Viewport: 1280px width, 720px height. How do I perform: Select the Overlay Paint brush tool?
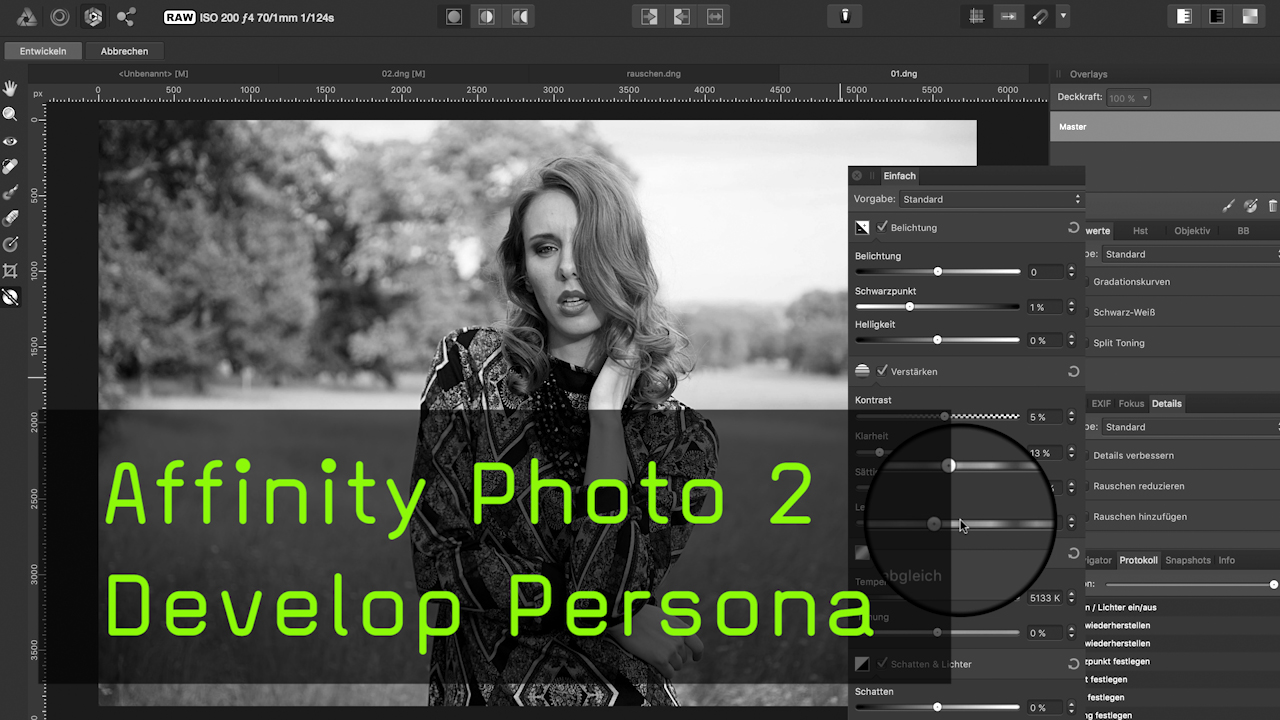[x=10, y=193]
